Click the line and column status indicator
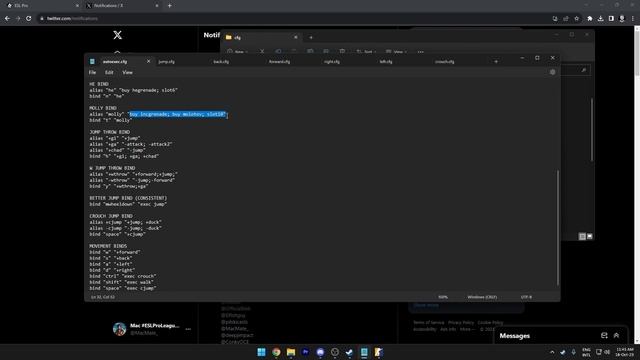This screenshot has height=360, width=640. (x=103, y=297)
